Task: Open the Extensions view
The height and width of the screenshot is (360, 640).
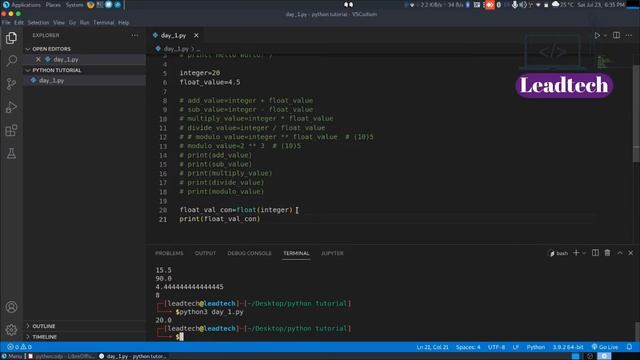Action: [x=11, y=131]
